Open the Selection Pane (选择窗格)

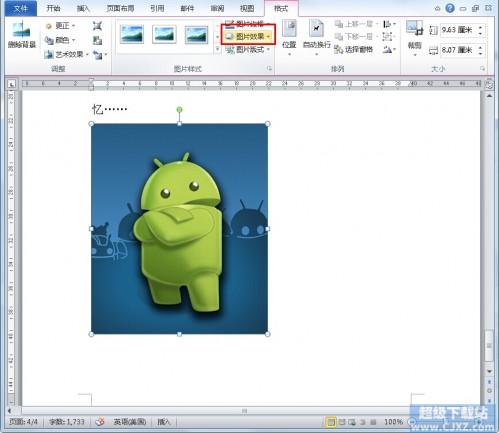(x=353, y=50)
